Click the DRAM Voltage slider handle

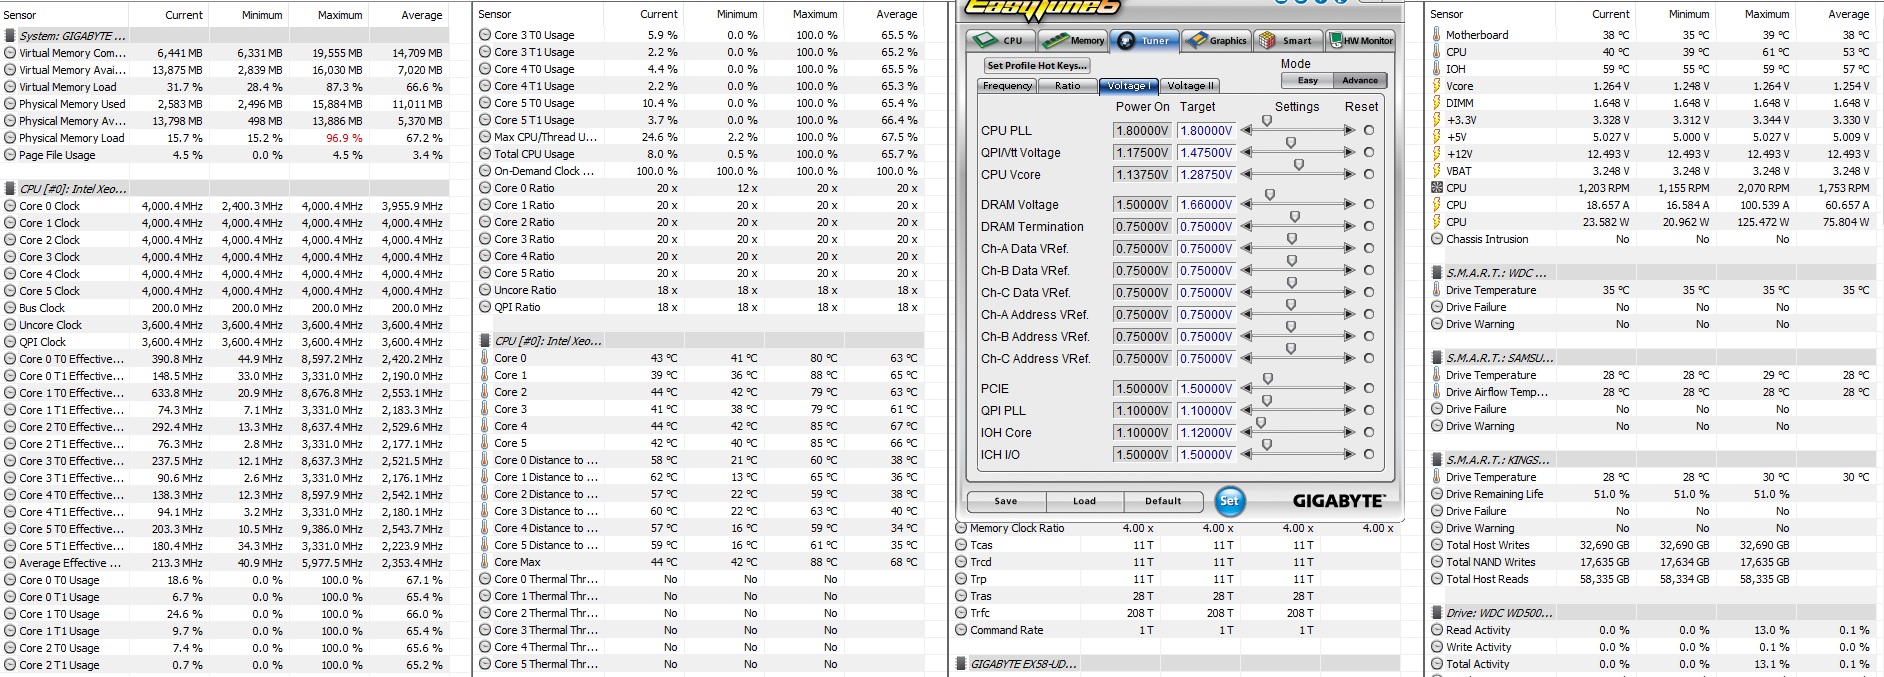coord(1270,195)
